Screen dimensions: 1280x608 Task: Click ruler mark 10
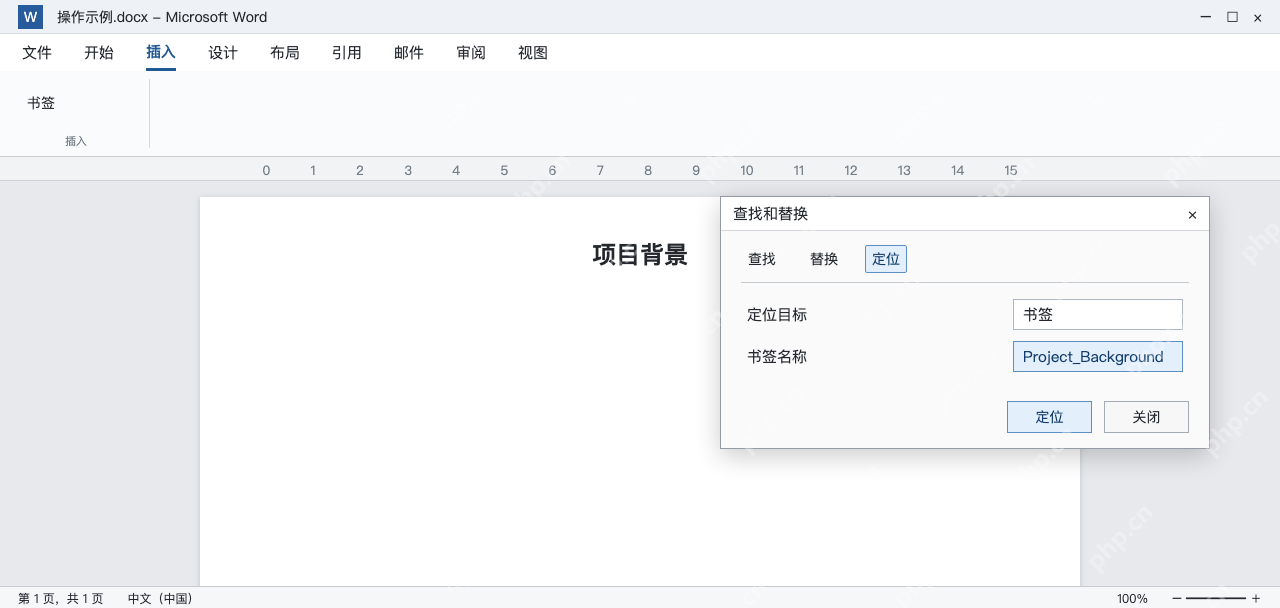pos(747,170)
